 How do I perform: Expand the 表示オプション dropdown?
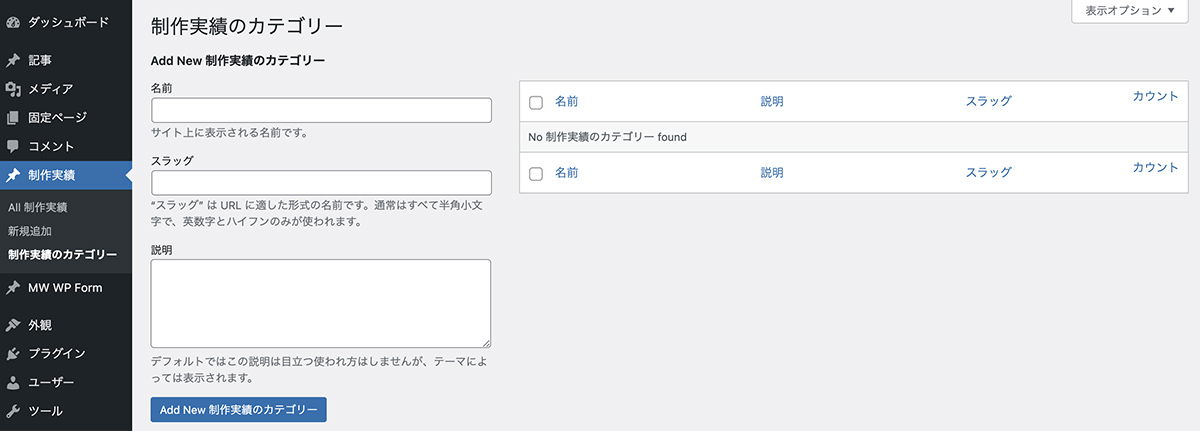point(1129,11)
